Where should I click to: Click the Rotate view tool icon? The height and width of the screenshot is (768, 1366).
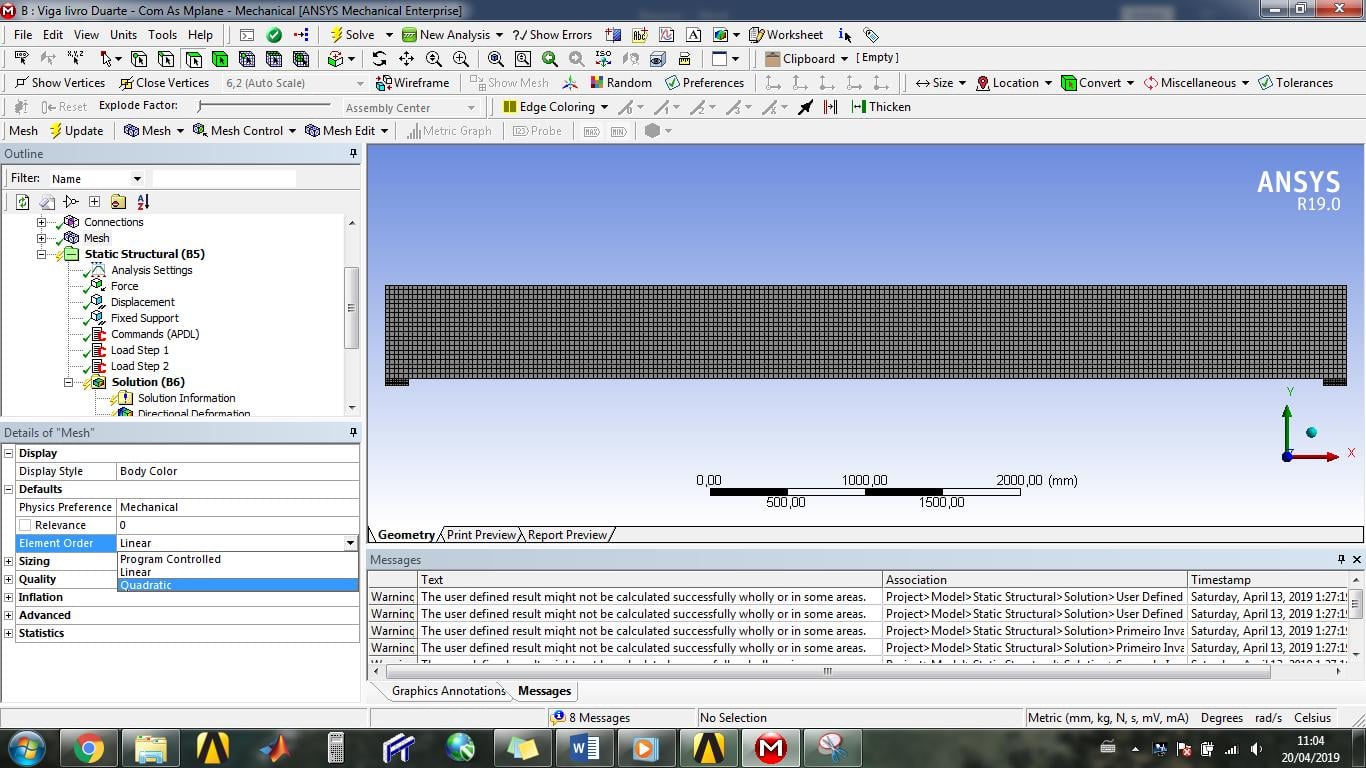pyautogui.click(x=379, y=59)
